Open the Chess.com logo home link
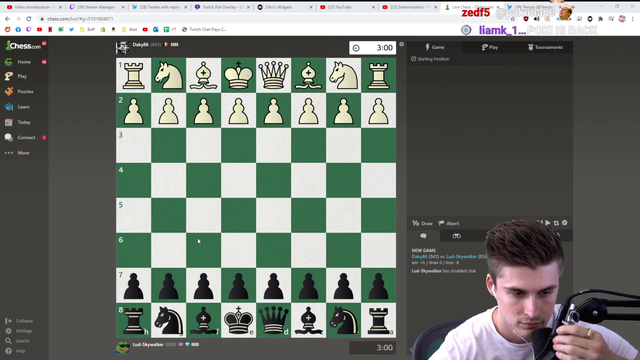The height and width of the screenshot is (360, 640). pyautogui.click(x=23, y=46)
